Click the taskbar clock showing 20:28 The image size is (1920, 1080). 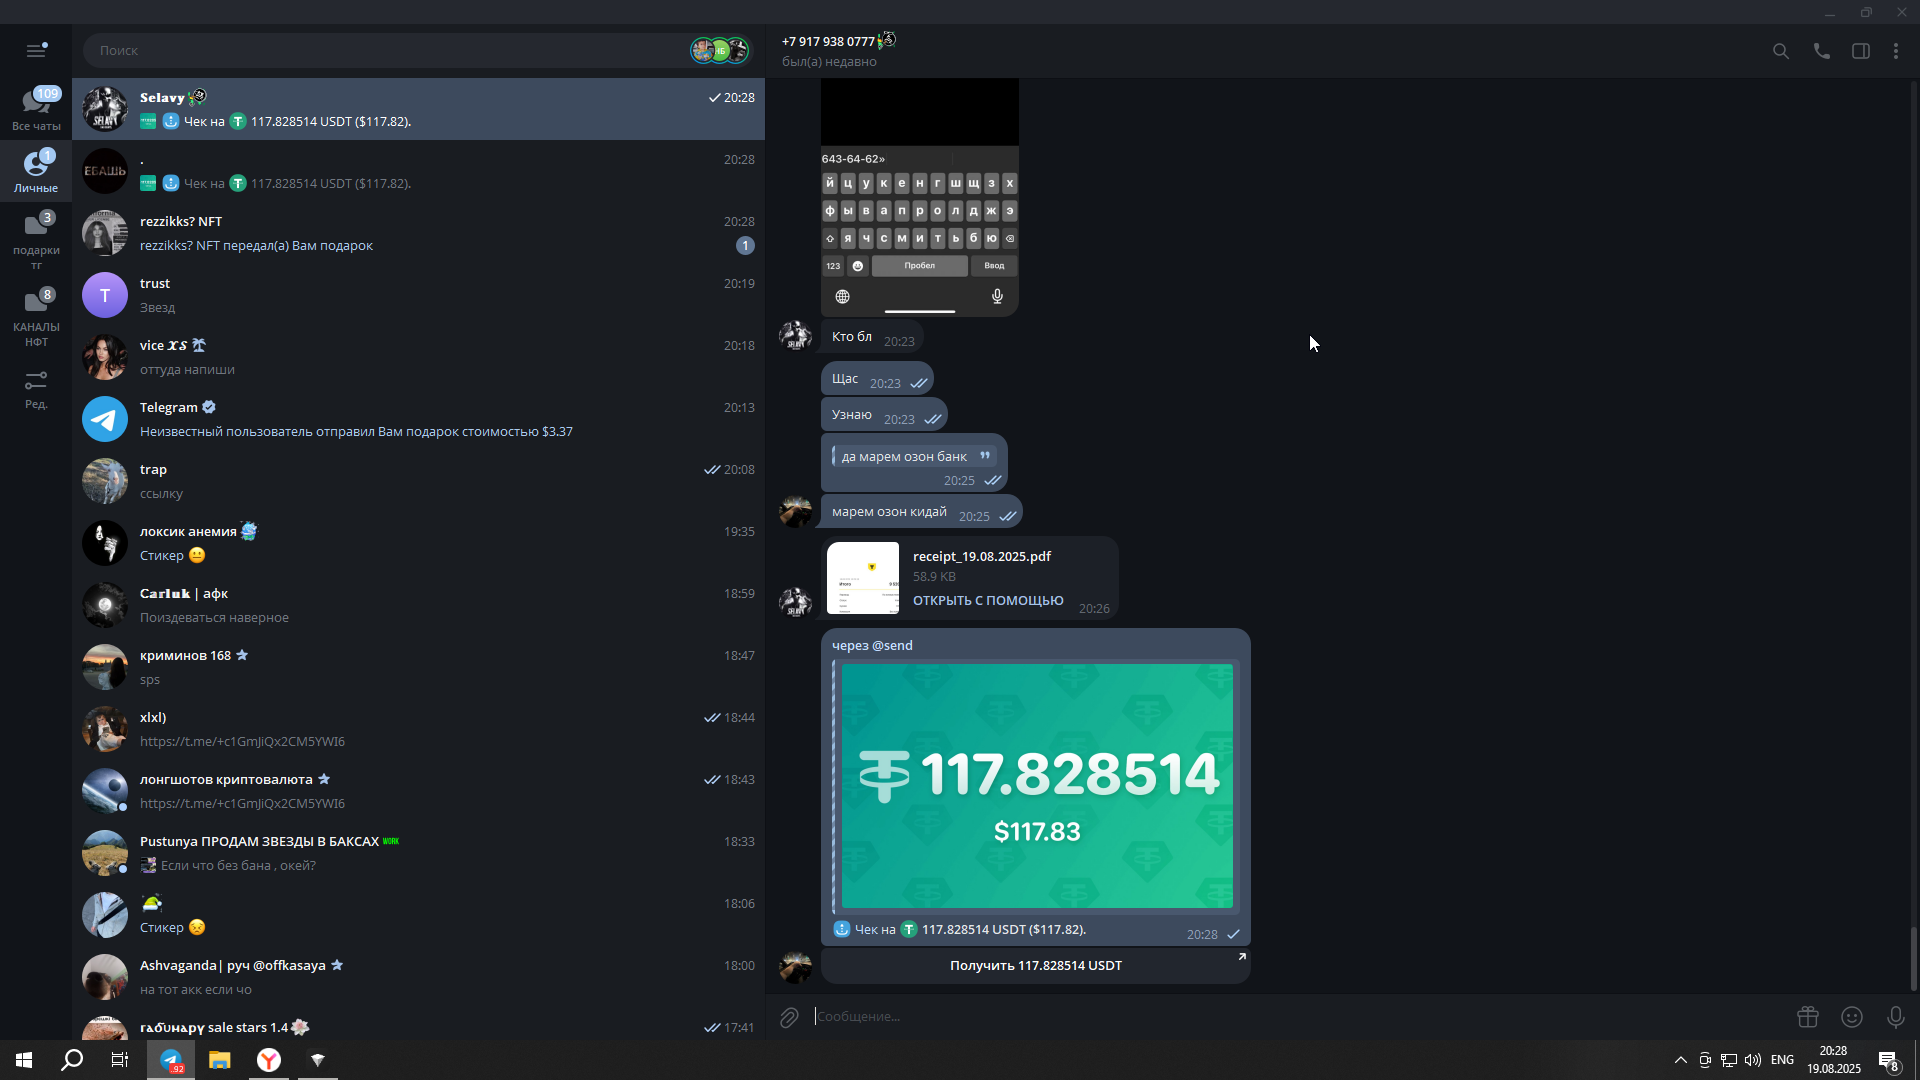point(1833,1060)
